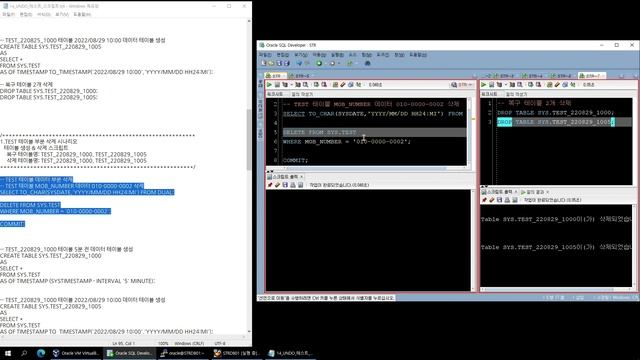
Task: Click Explain Plan icon in left worksheet
Action: click(x=285, y=84)
